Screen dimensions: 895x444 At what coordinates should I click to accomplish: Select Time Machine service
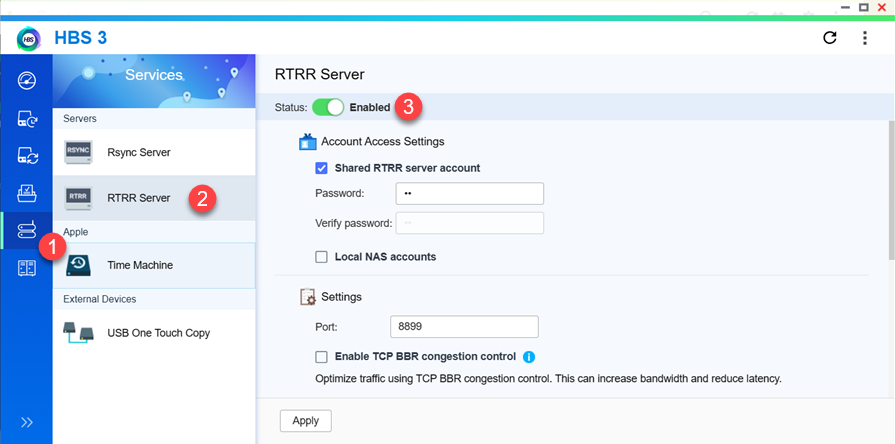coord(140,265)
